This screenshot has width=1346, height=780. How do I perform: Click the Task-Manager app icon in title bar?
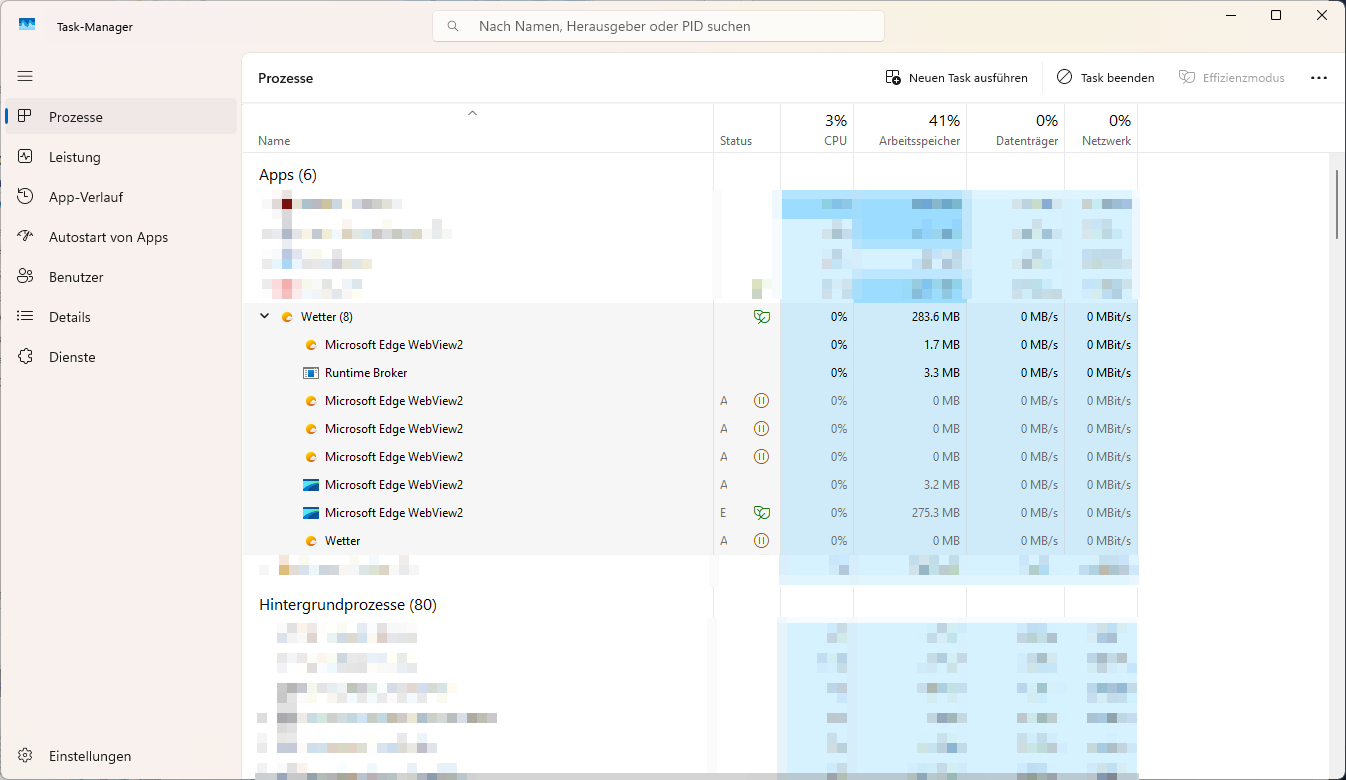point(27,26)
